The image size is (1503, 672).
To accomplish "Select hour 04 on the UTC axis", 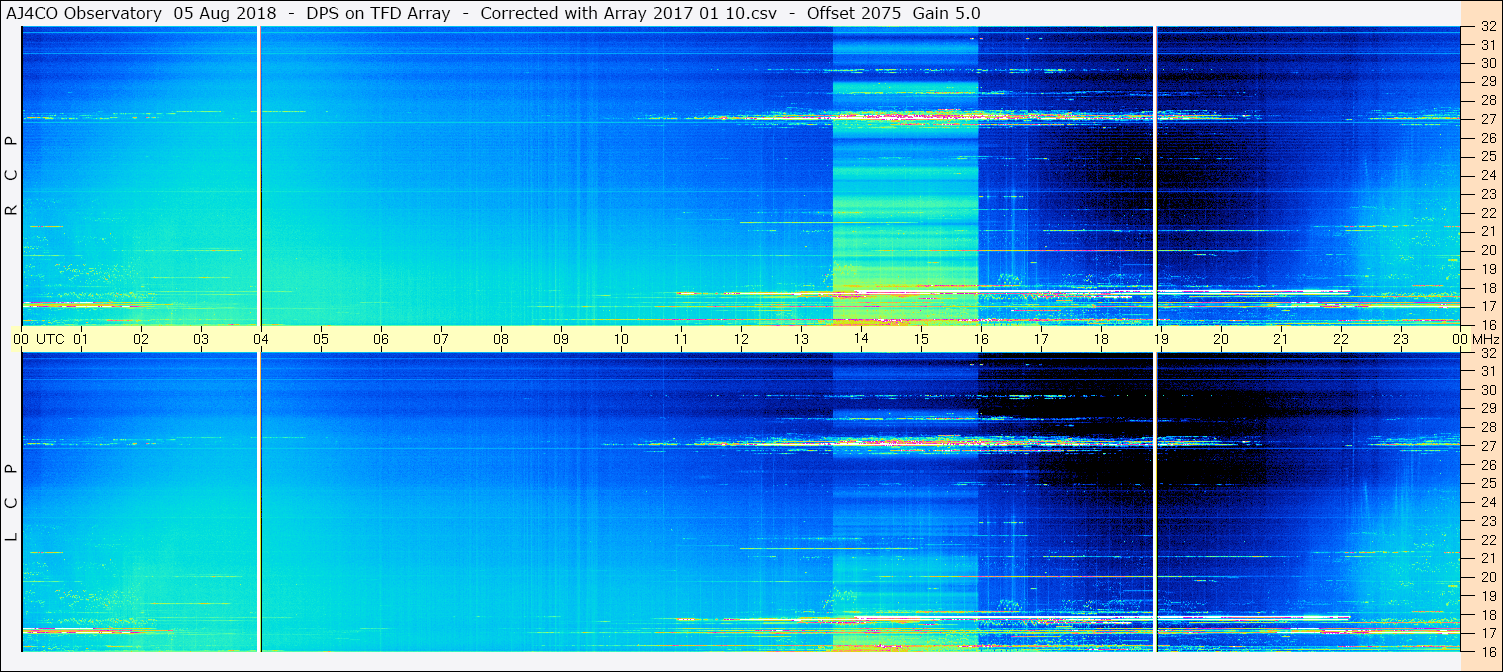I will click(x=261, y=339).
